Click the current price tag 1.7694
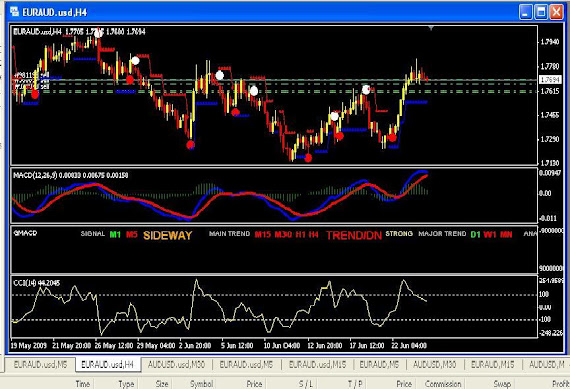 [x=550, y=80]
